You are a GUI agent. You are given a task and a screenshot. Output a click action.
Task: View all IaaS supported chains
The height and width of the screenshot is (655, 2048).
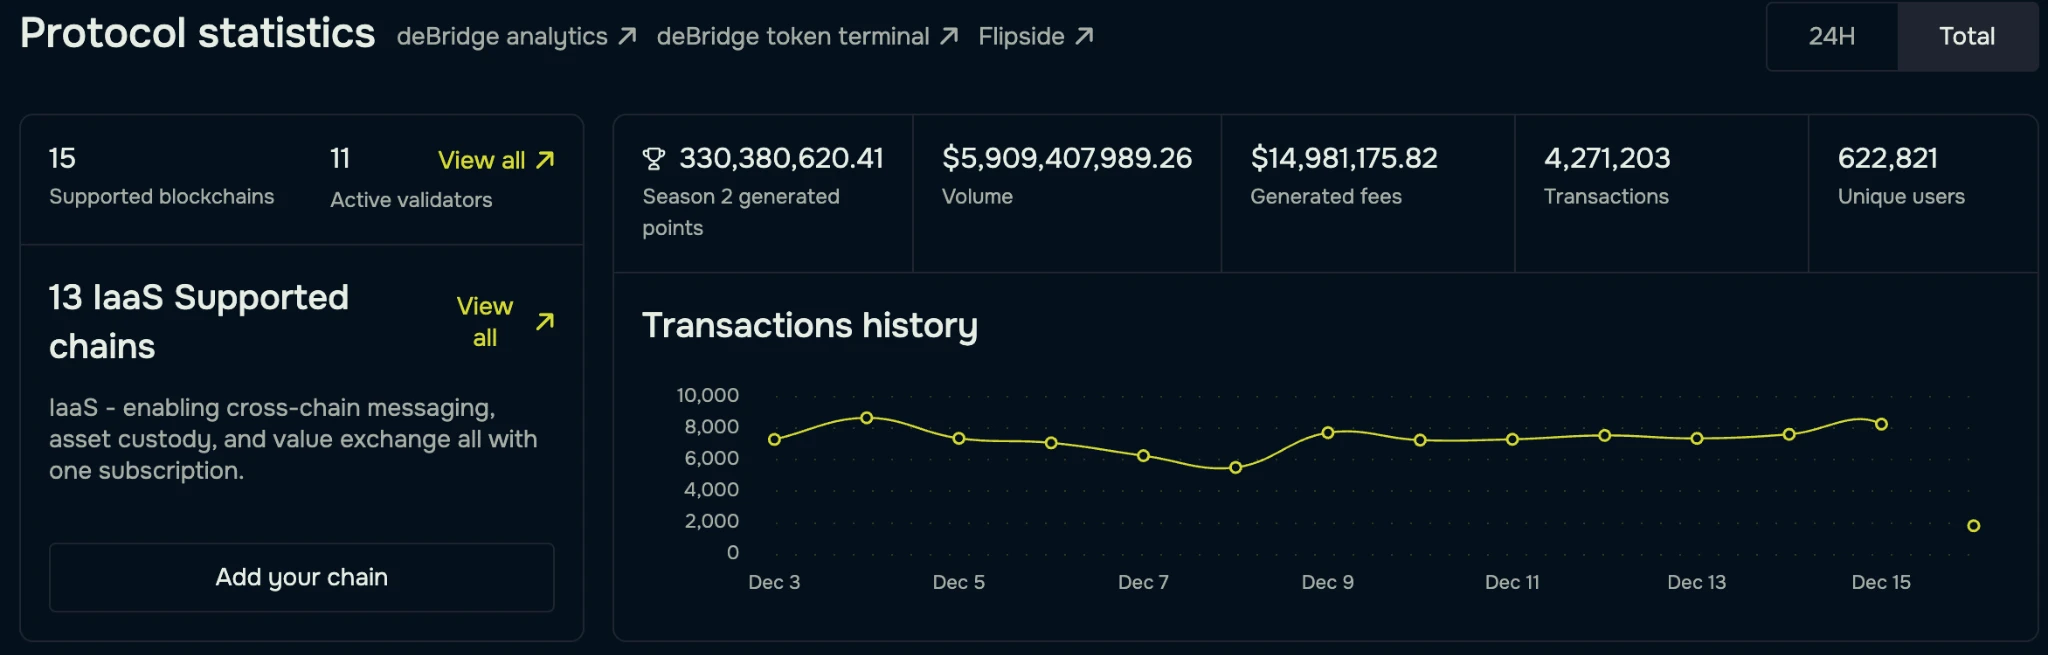(485, 321)
